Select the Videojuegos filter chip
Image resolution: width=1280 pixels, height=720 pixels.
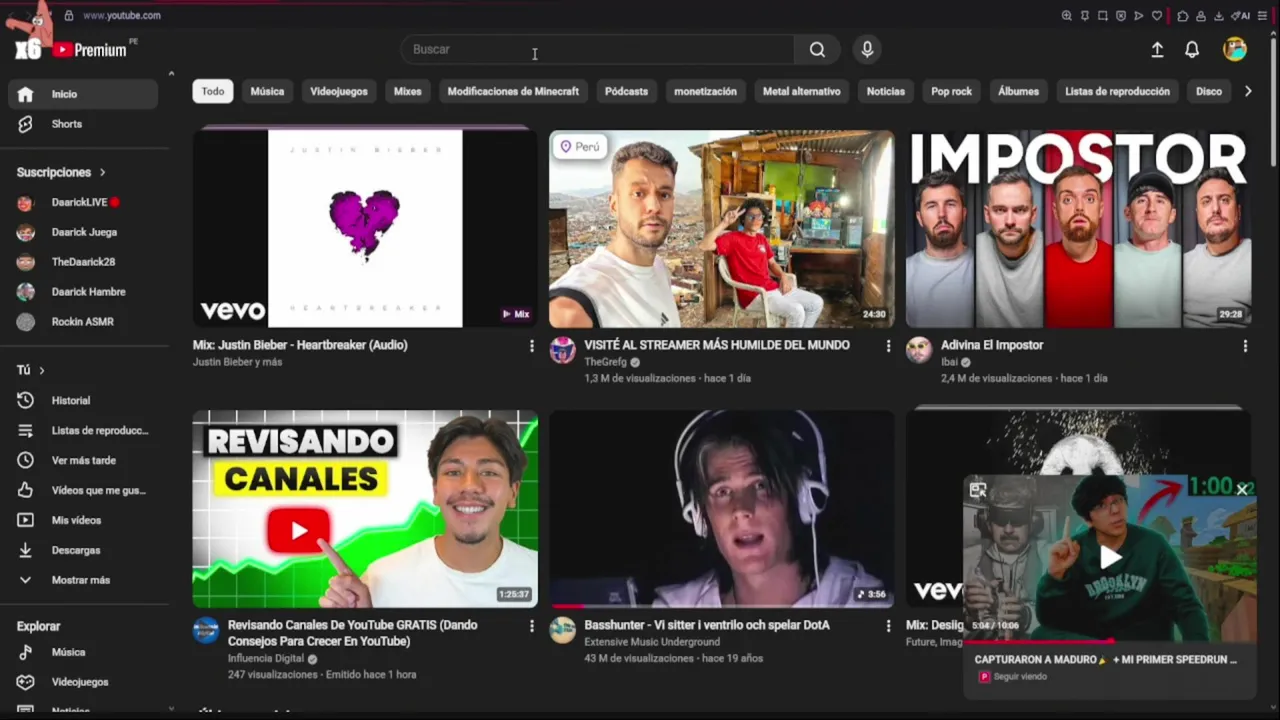coord(339,91)
